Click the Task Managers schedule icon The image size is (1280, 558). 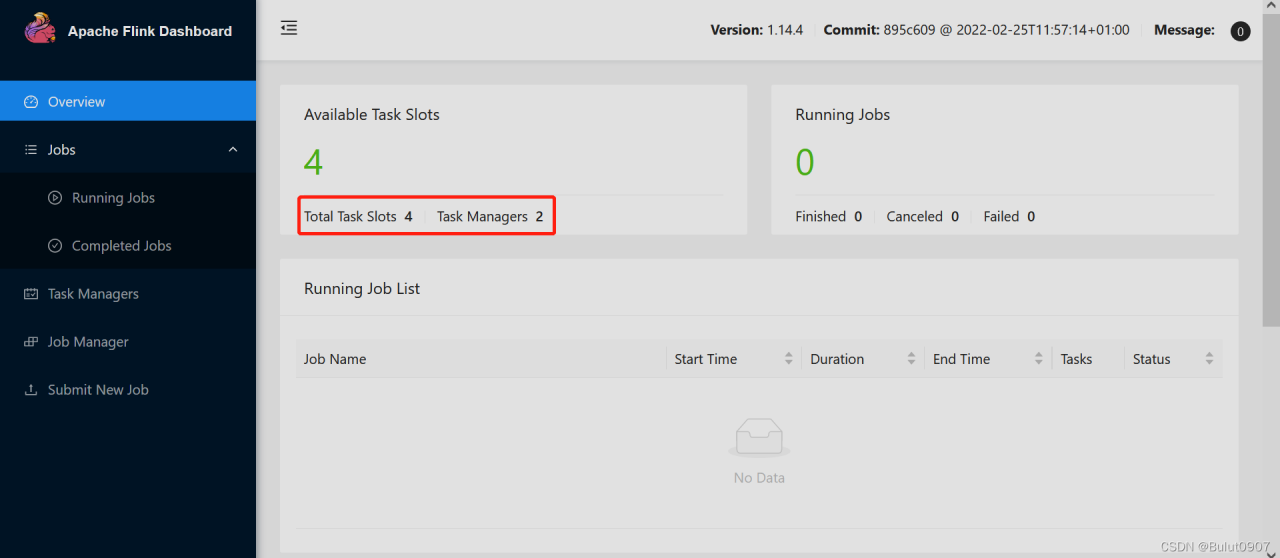pos(31,294)
